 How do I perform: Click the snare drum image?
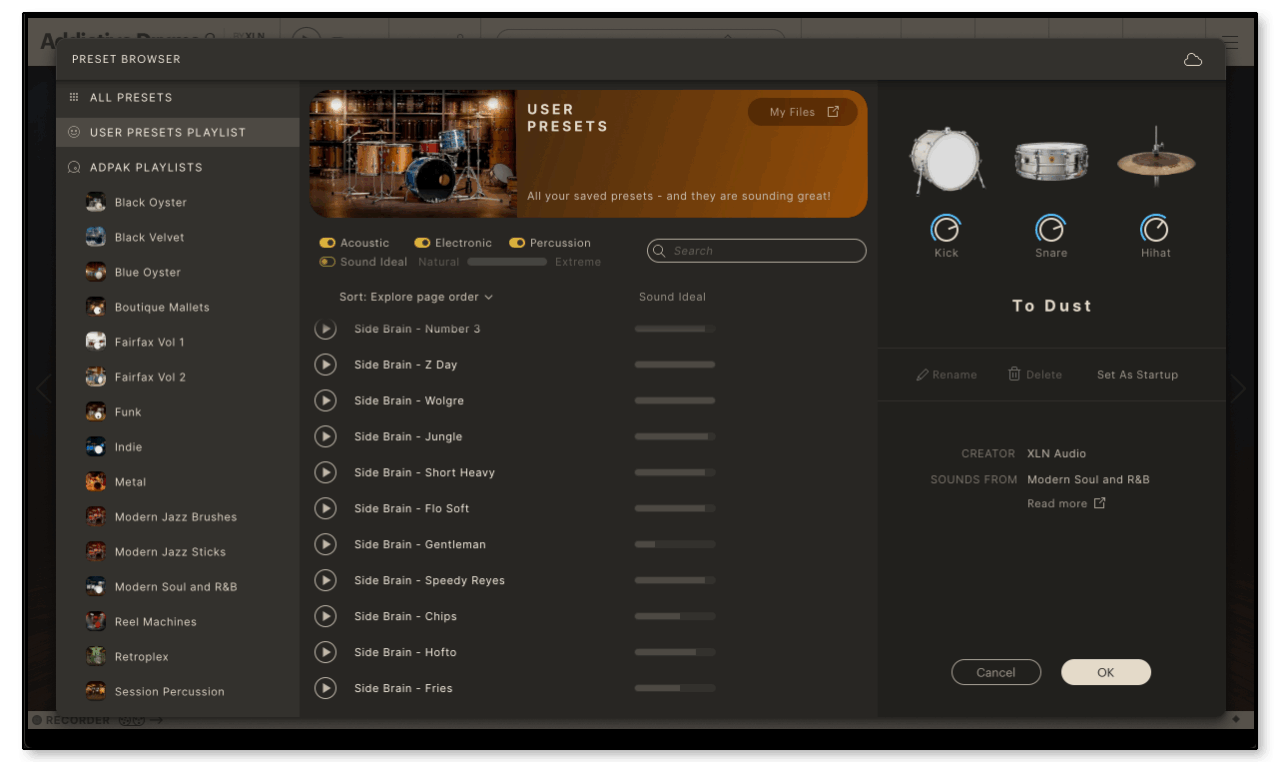1051,161
